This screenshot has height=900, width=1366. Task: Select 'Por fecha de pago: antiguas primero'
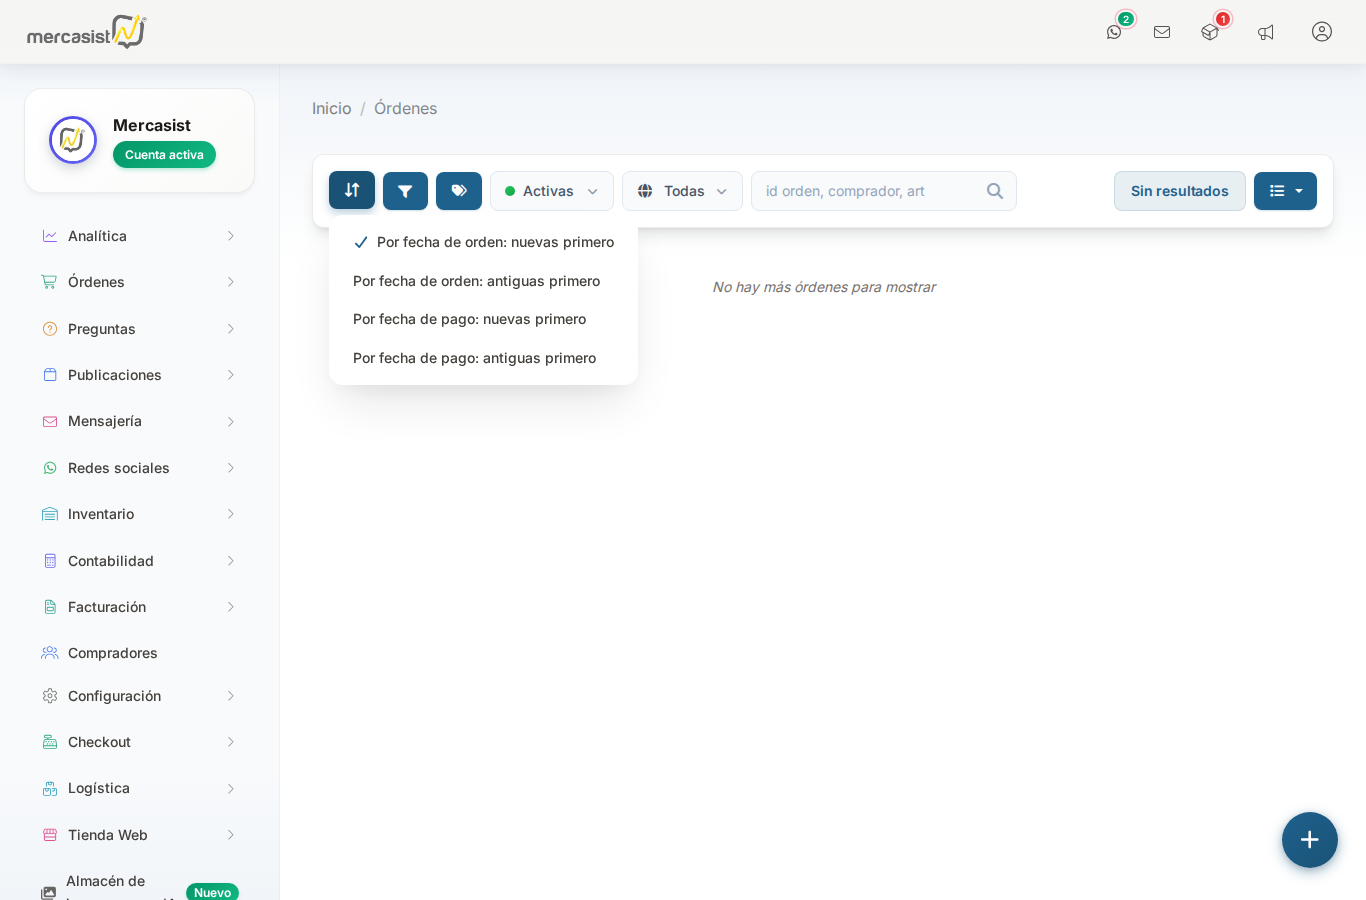[x=474, y=358]
